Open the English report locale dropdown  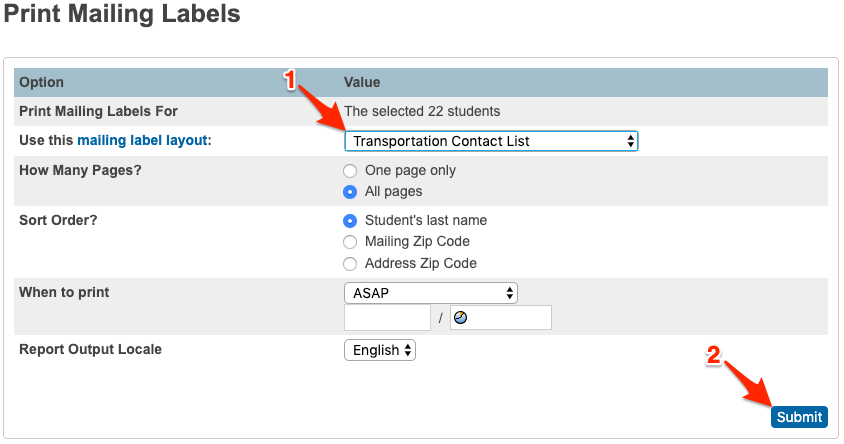pos(379,350)
